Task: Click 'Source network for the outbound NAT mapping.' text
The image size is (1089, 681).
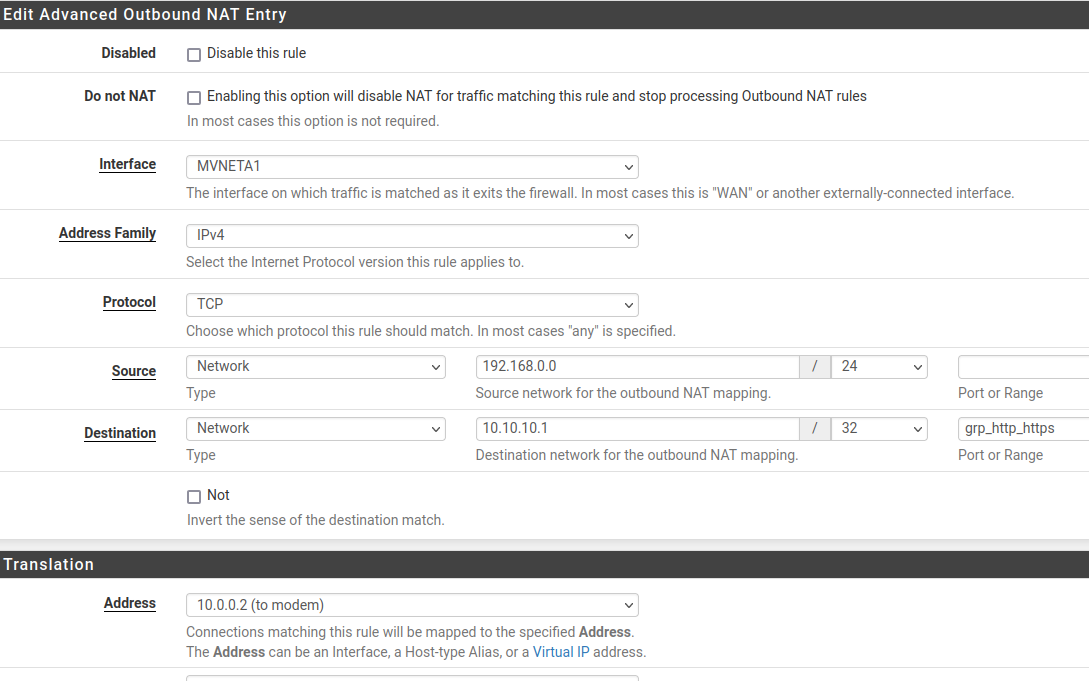Action: [x=623, y=393]
